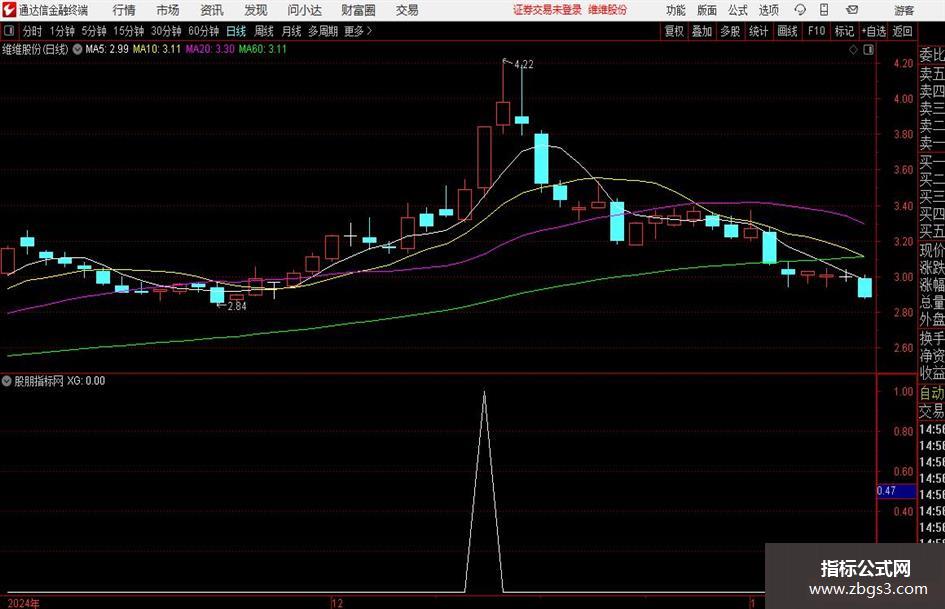Image resolution: width=945 pixels, height=609 pixels.
Task: Add stock with +自选 button
Action: point(874,31)
